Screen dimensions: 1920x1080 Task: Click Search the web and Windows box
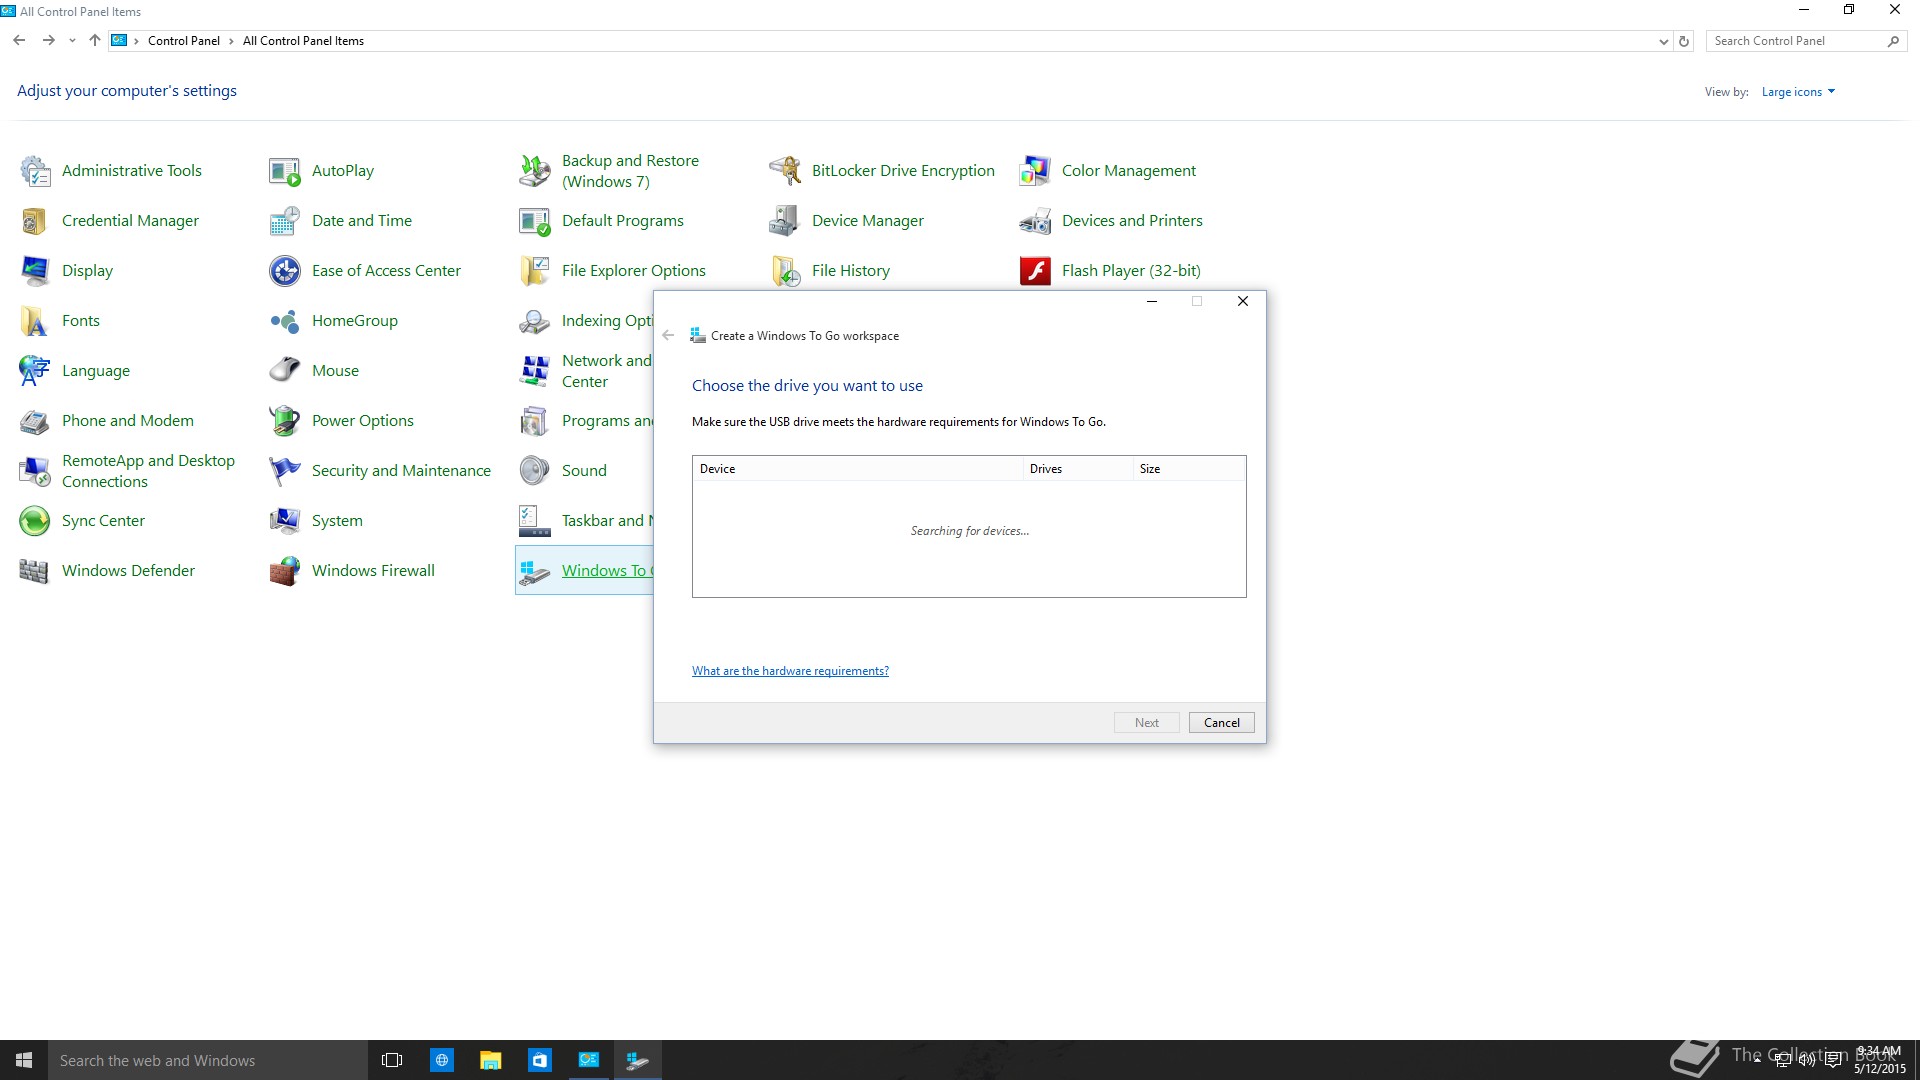(208, 1060)
